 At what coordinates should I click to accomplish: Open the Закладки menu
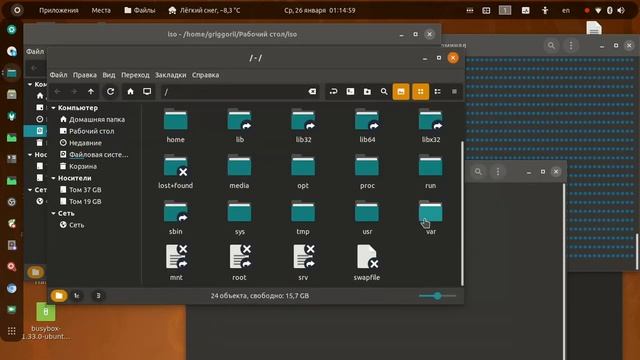point(171,75)
